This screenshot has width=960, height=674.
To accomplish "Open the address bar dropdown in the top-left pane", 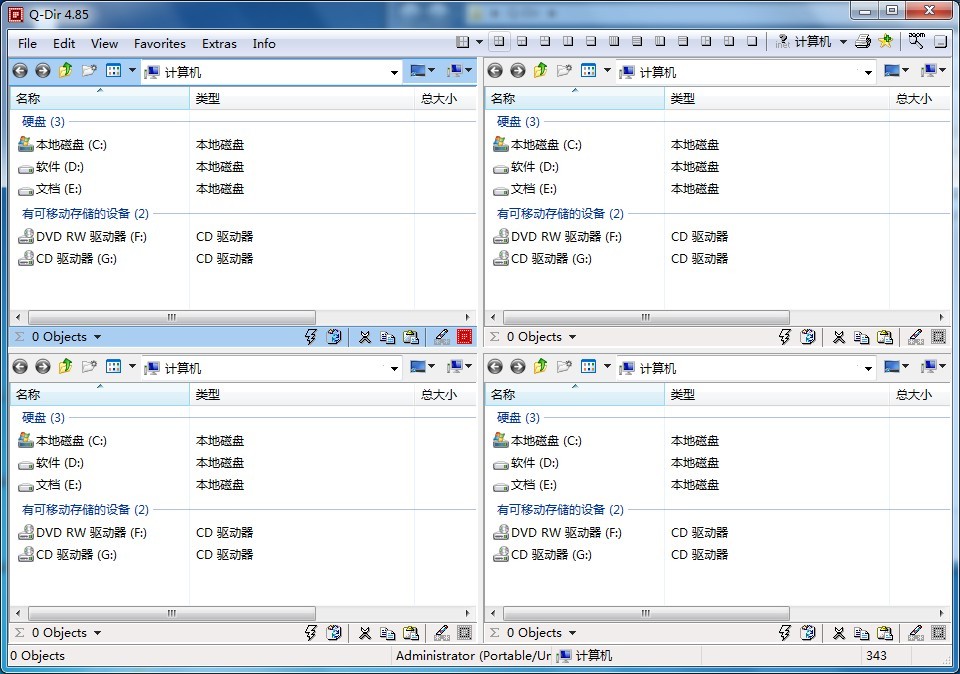I will click(x=394, y=72).
